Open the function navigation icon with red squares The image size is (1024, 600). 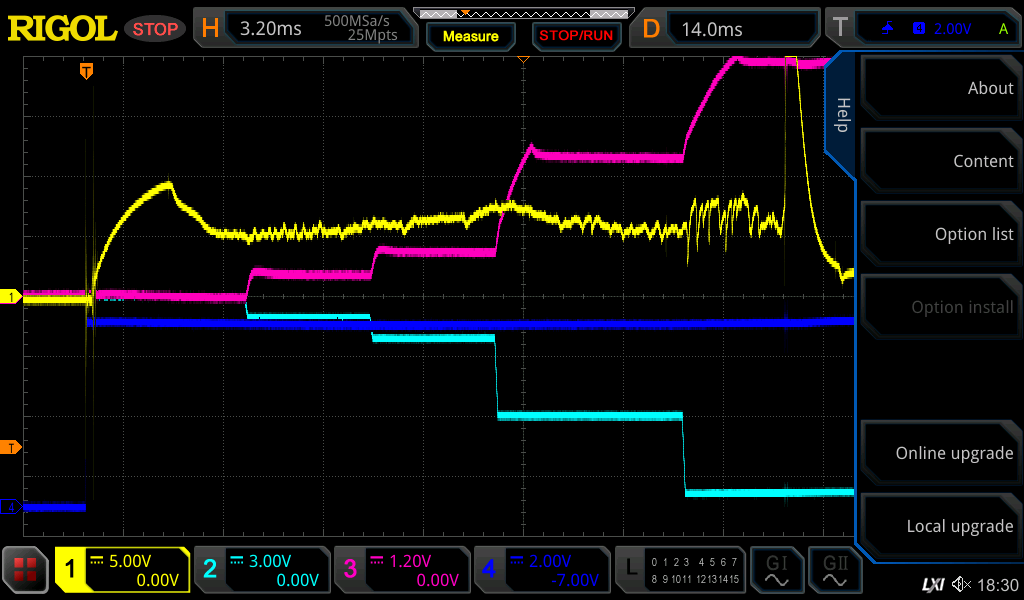26,570
